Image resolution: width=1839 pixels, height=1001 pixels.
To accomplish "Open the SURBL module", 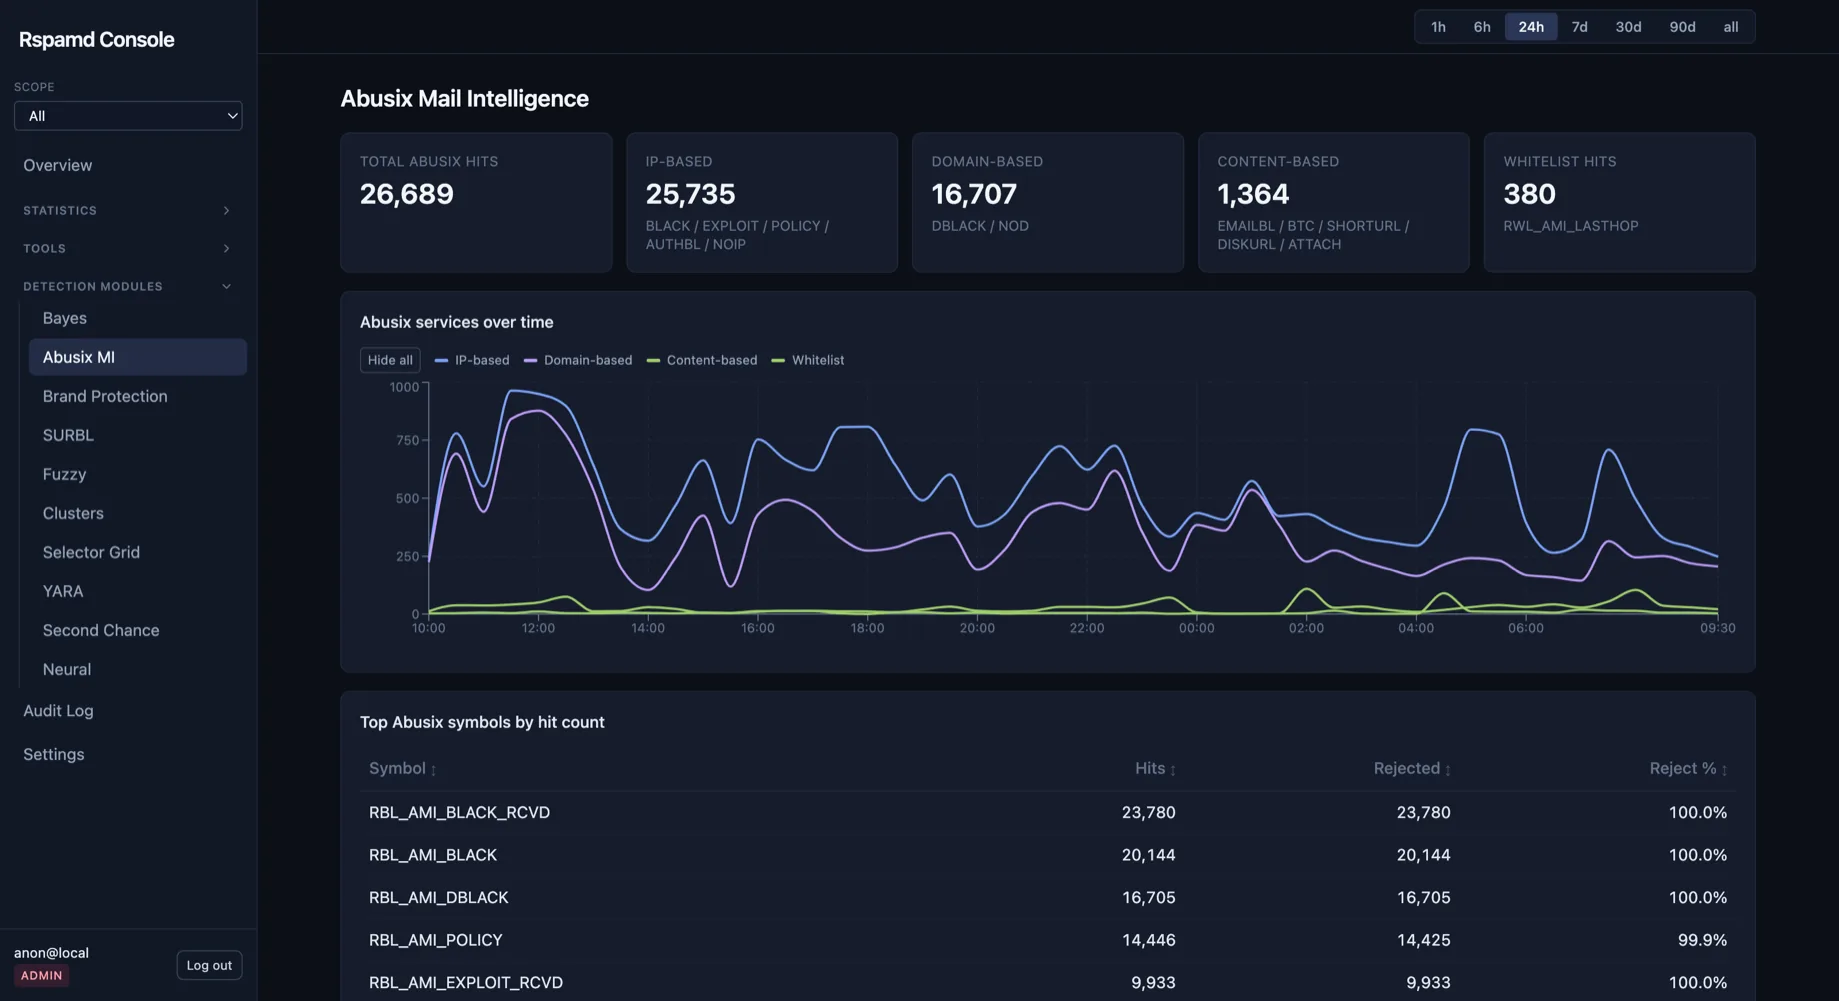I will pyautogui.click(x=68, y=435).
